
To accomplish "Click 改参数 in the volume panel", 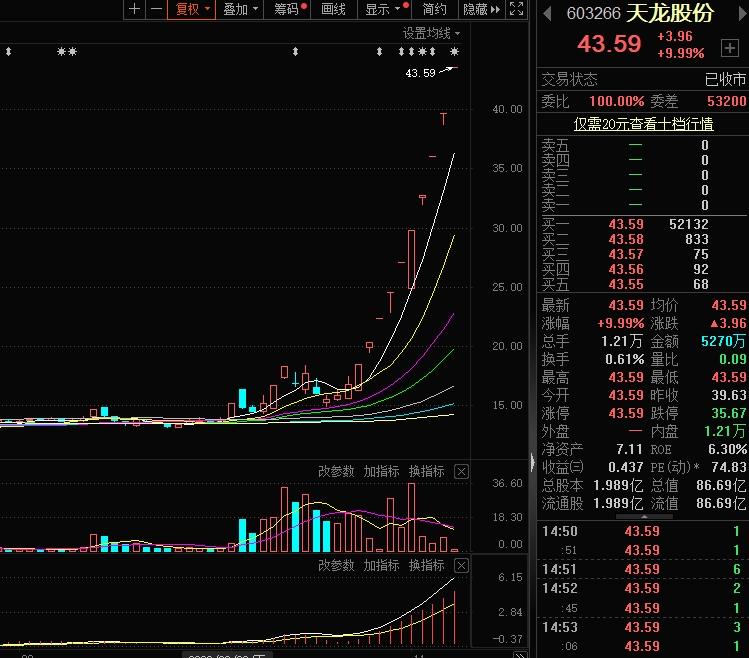I will click(x=336, y=472).
